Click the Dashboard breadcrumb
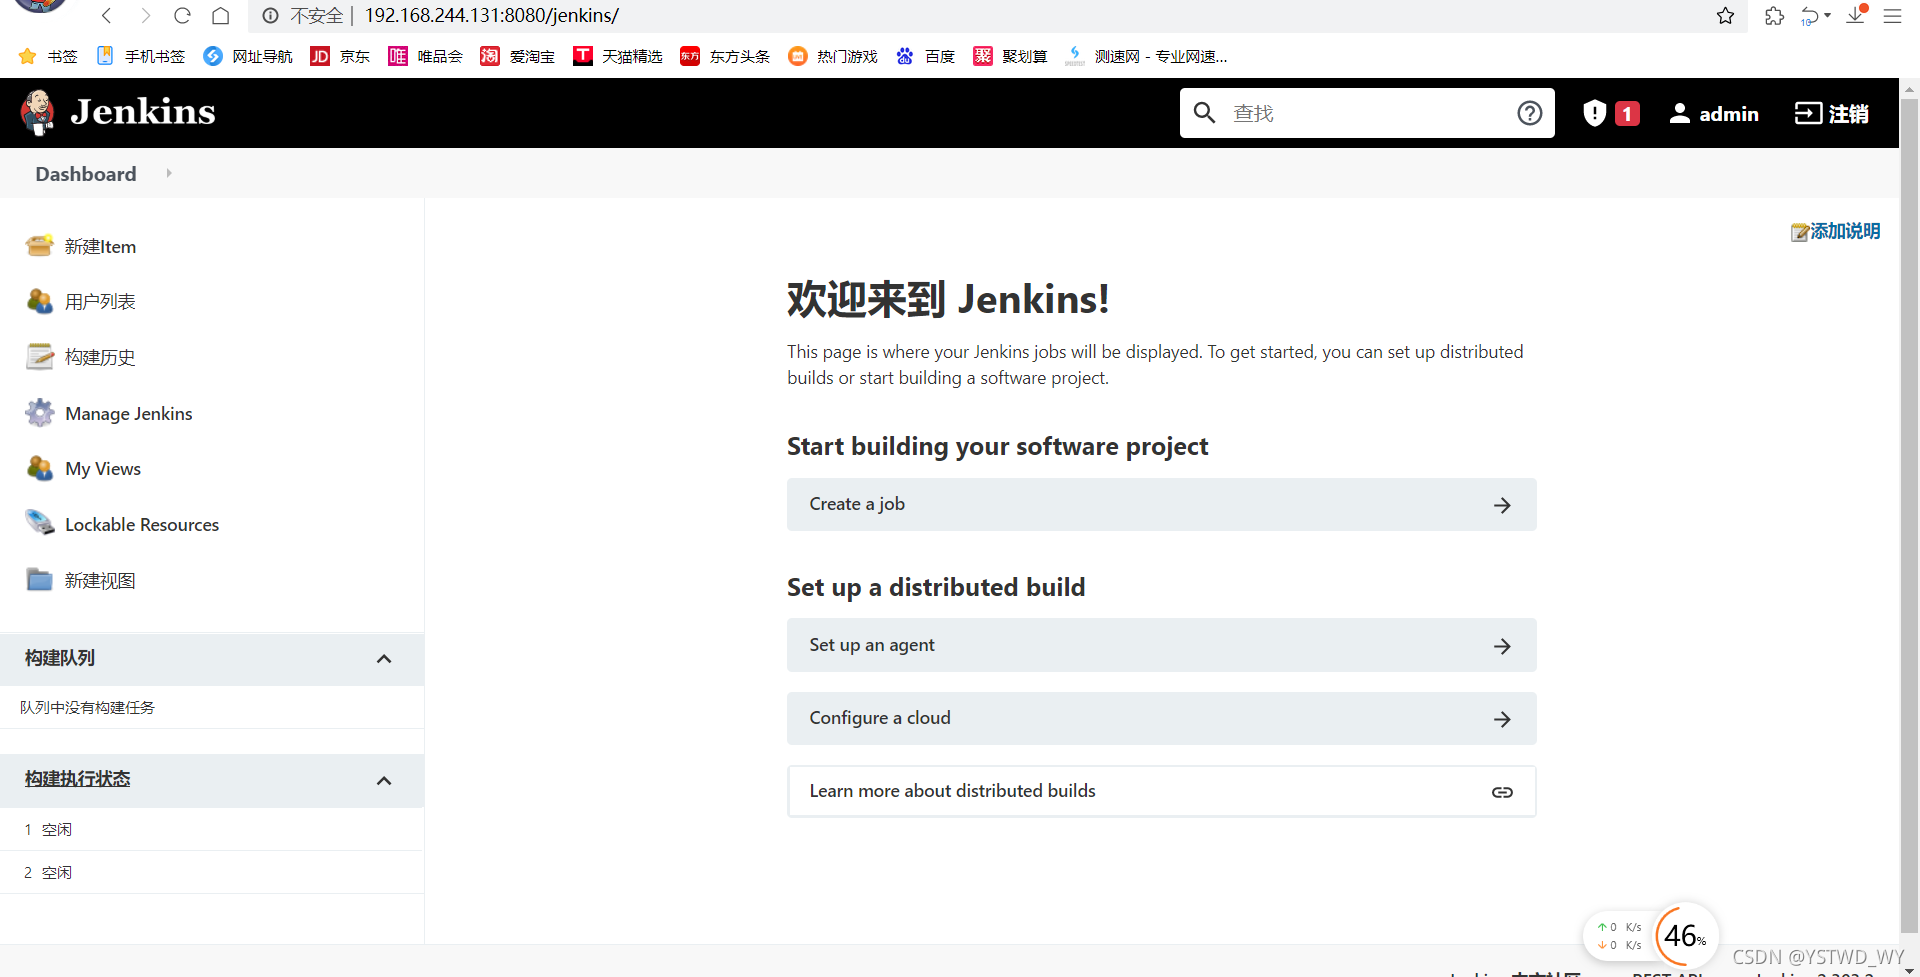Screen dimensions: 1920x977 (86, 174)
